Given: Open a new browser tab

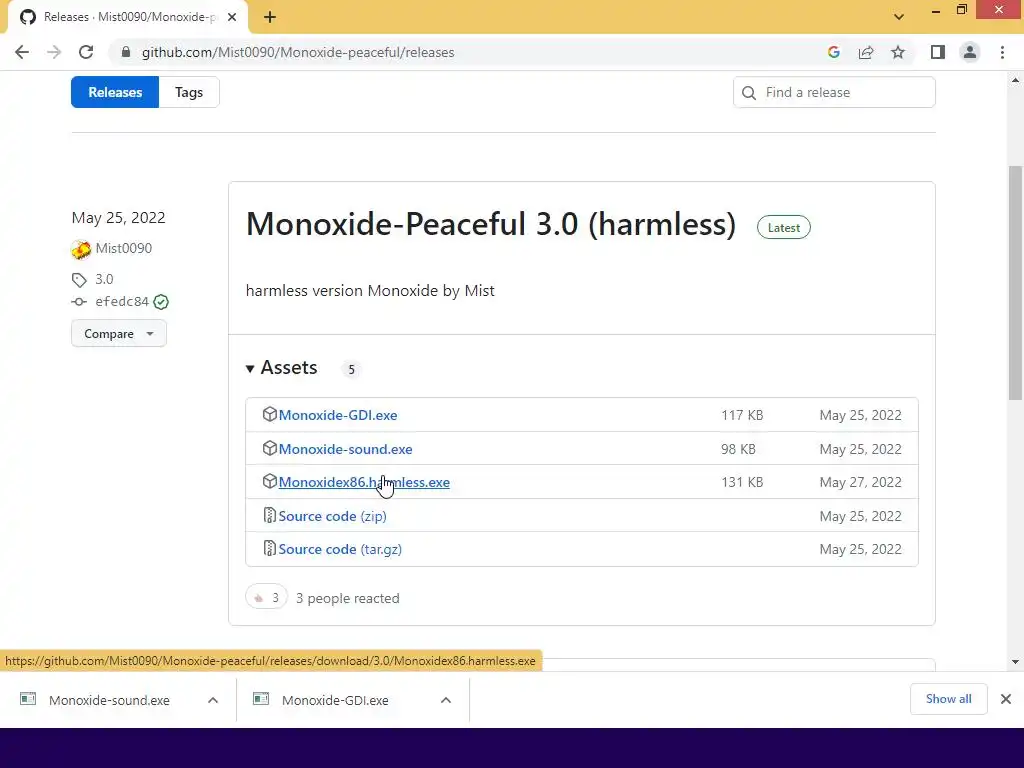Looking at the screenshot, I should (270, 17).
